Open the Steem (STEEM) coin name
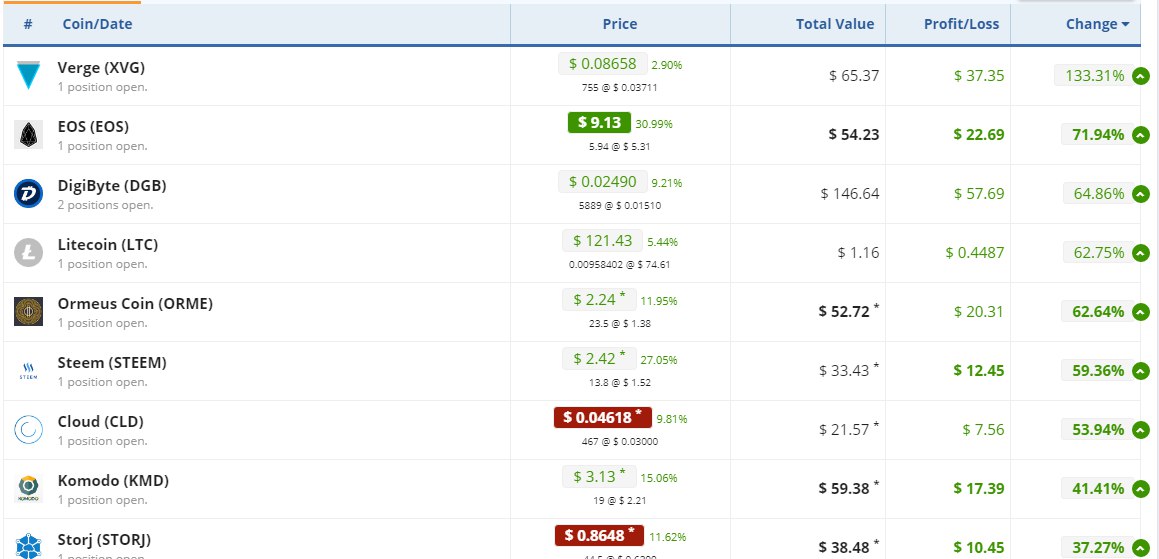 [112, 363]
